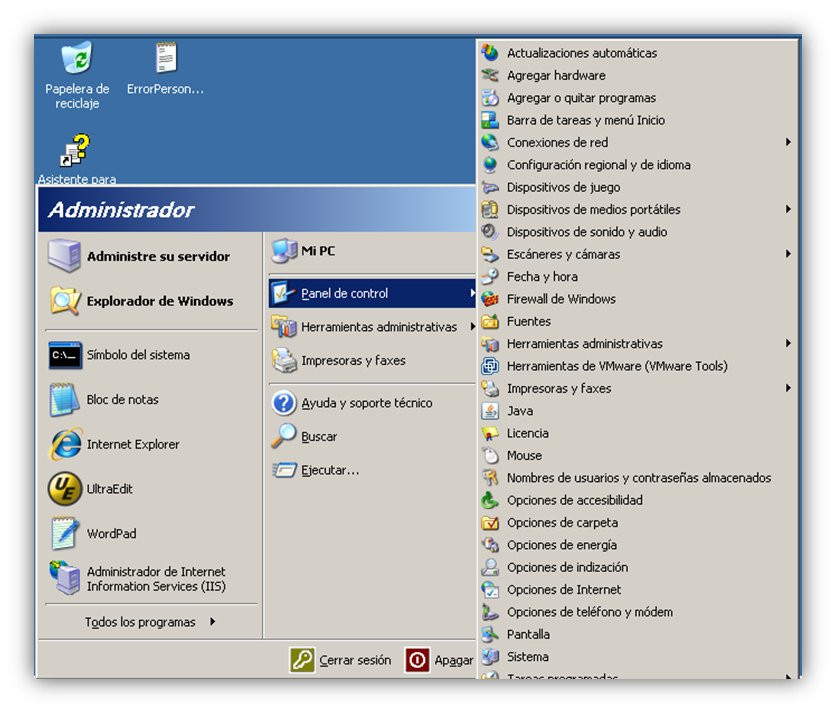Click the Ayuda y soporte técnico question icon
The height and width of the screenshot is (713, 836).
pyautogui.click(x=284, y=403)
